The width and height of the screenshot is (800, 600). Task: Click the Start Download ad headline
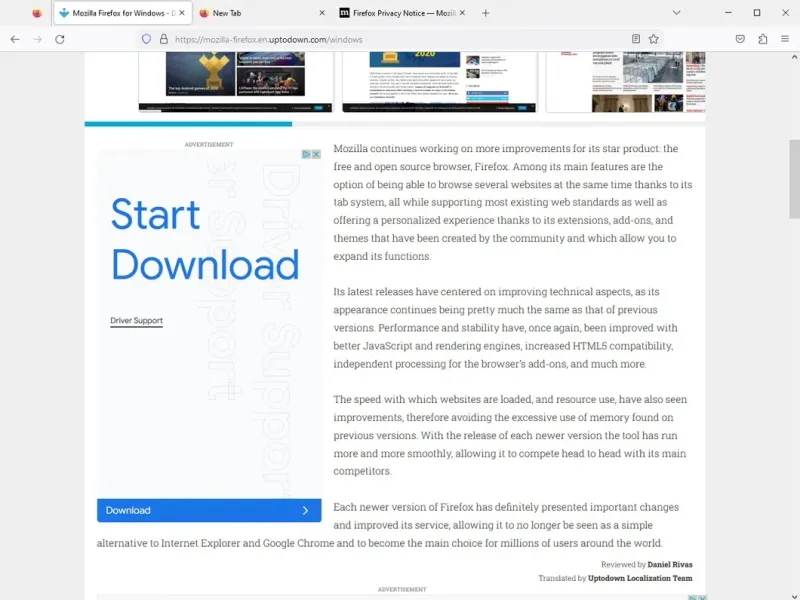point(205,239)
